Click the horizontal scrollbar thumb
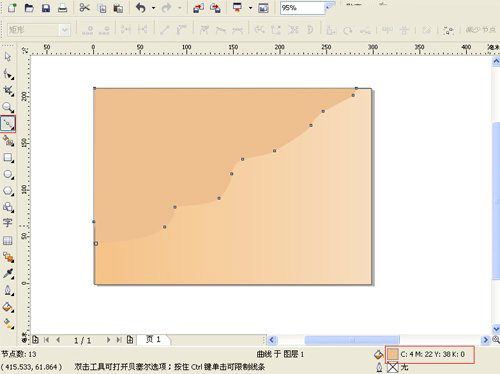 [x=352, y=340]
